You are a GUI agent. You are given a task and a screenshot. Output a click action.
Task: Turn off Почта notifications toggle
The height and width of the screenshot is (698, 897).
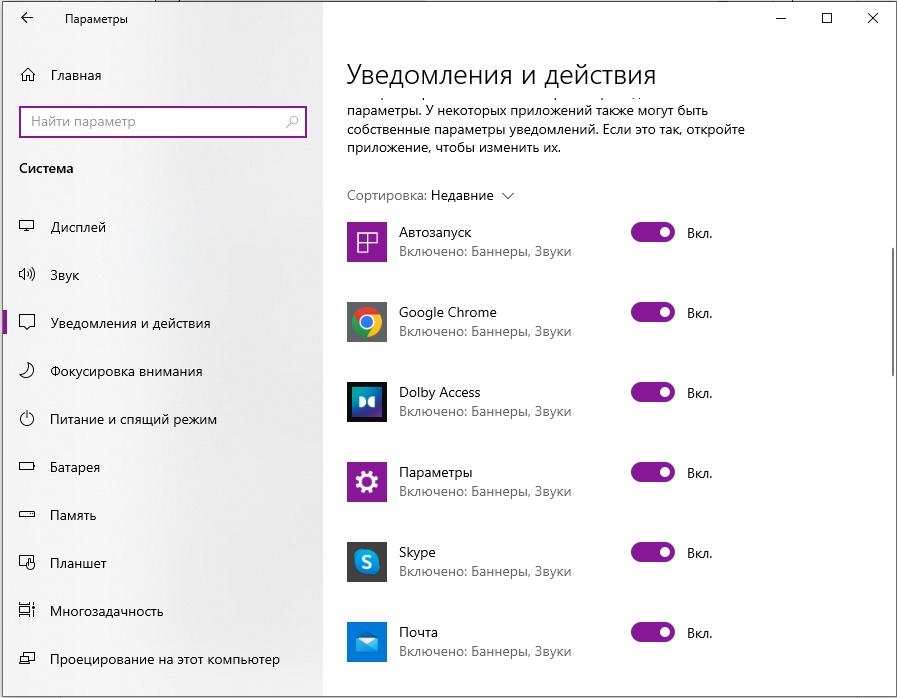click(653, 632)
